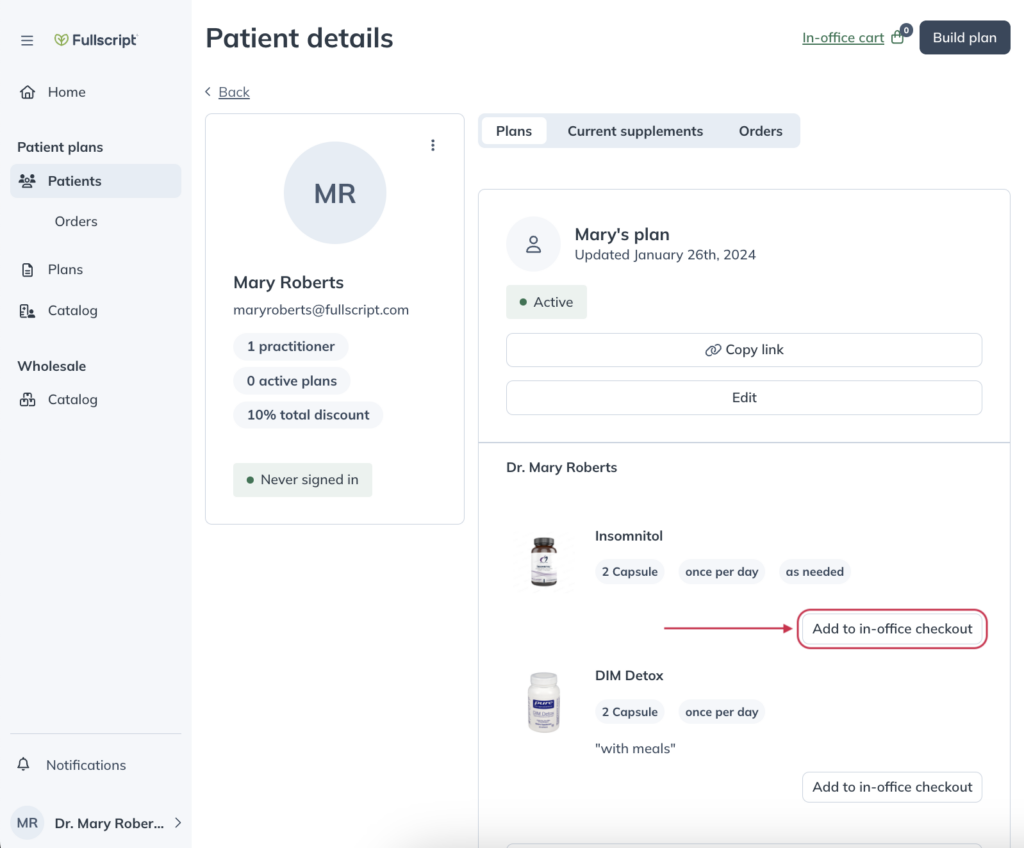This screenshot has height=848, width=1024.
Task: Click the Dr. Mary Roberts section heading
Action: point(561,467)
